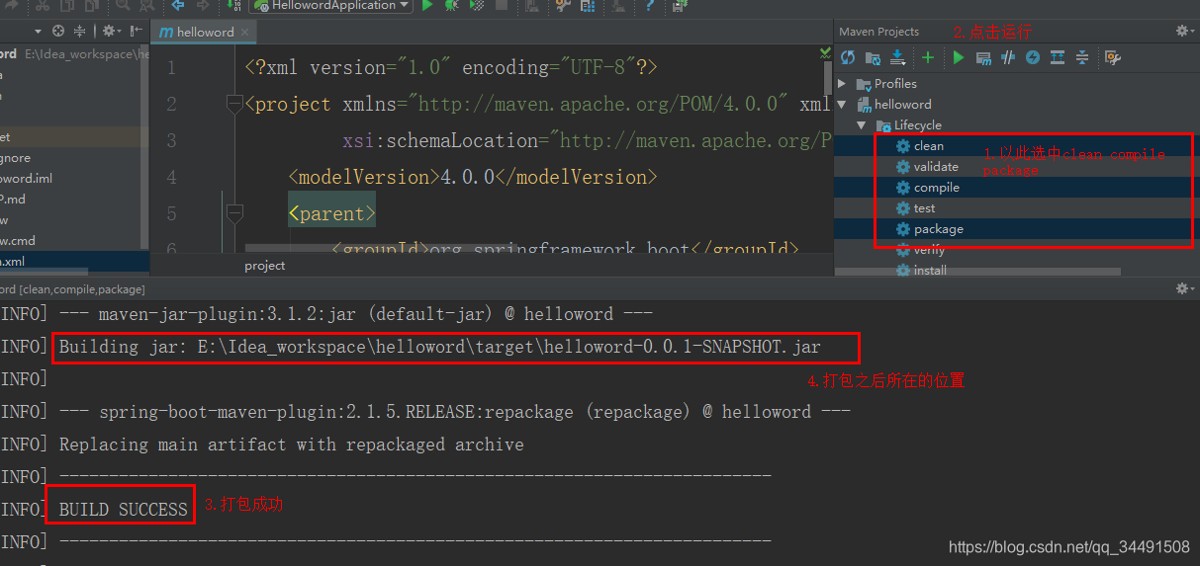Open Maven Projects panel gear menu
Screen dimensions: 1200x566
tap(1183, 31)
